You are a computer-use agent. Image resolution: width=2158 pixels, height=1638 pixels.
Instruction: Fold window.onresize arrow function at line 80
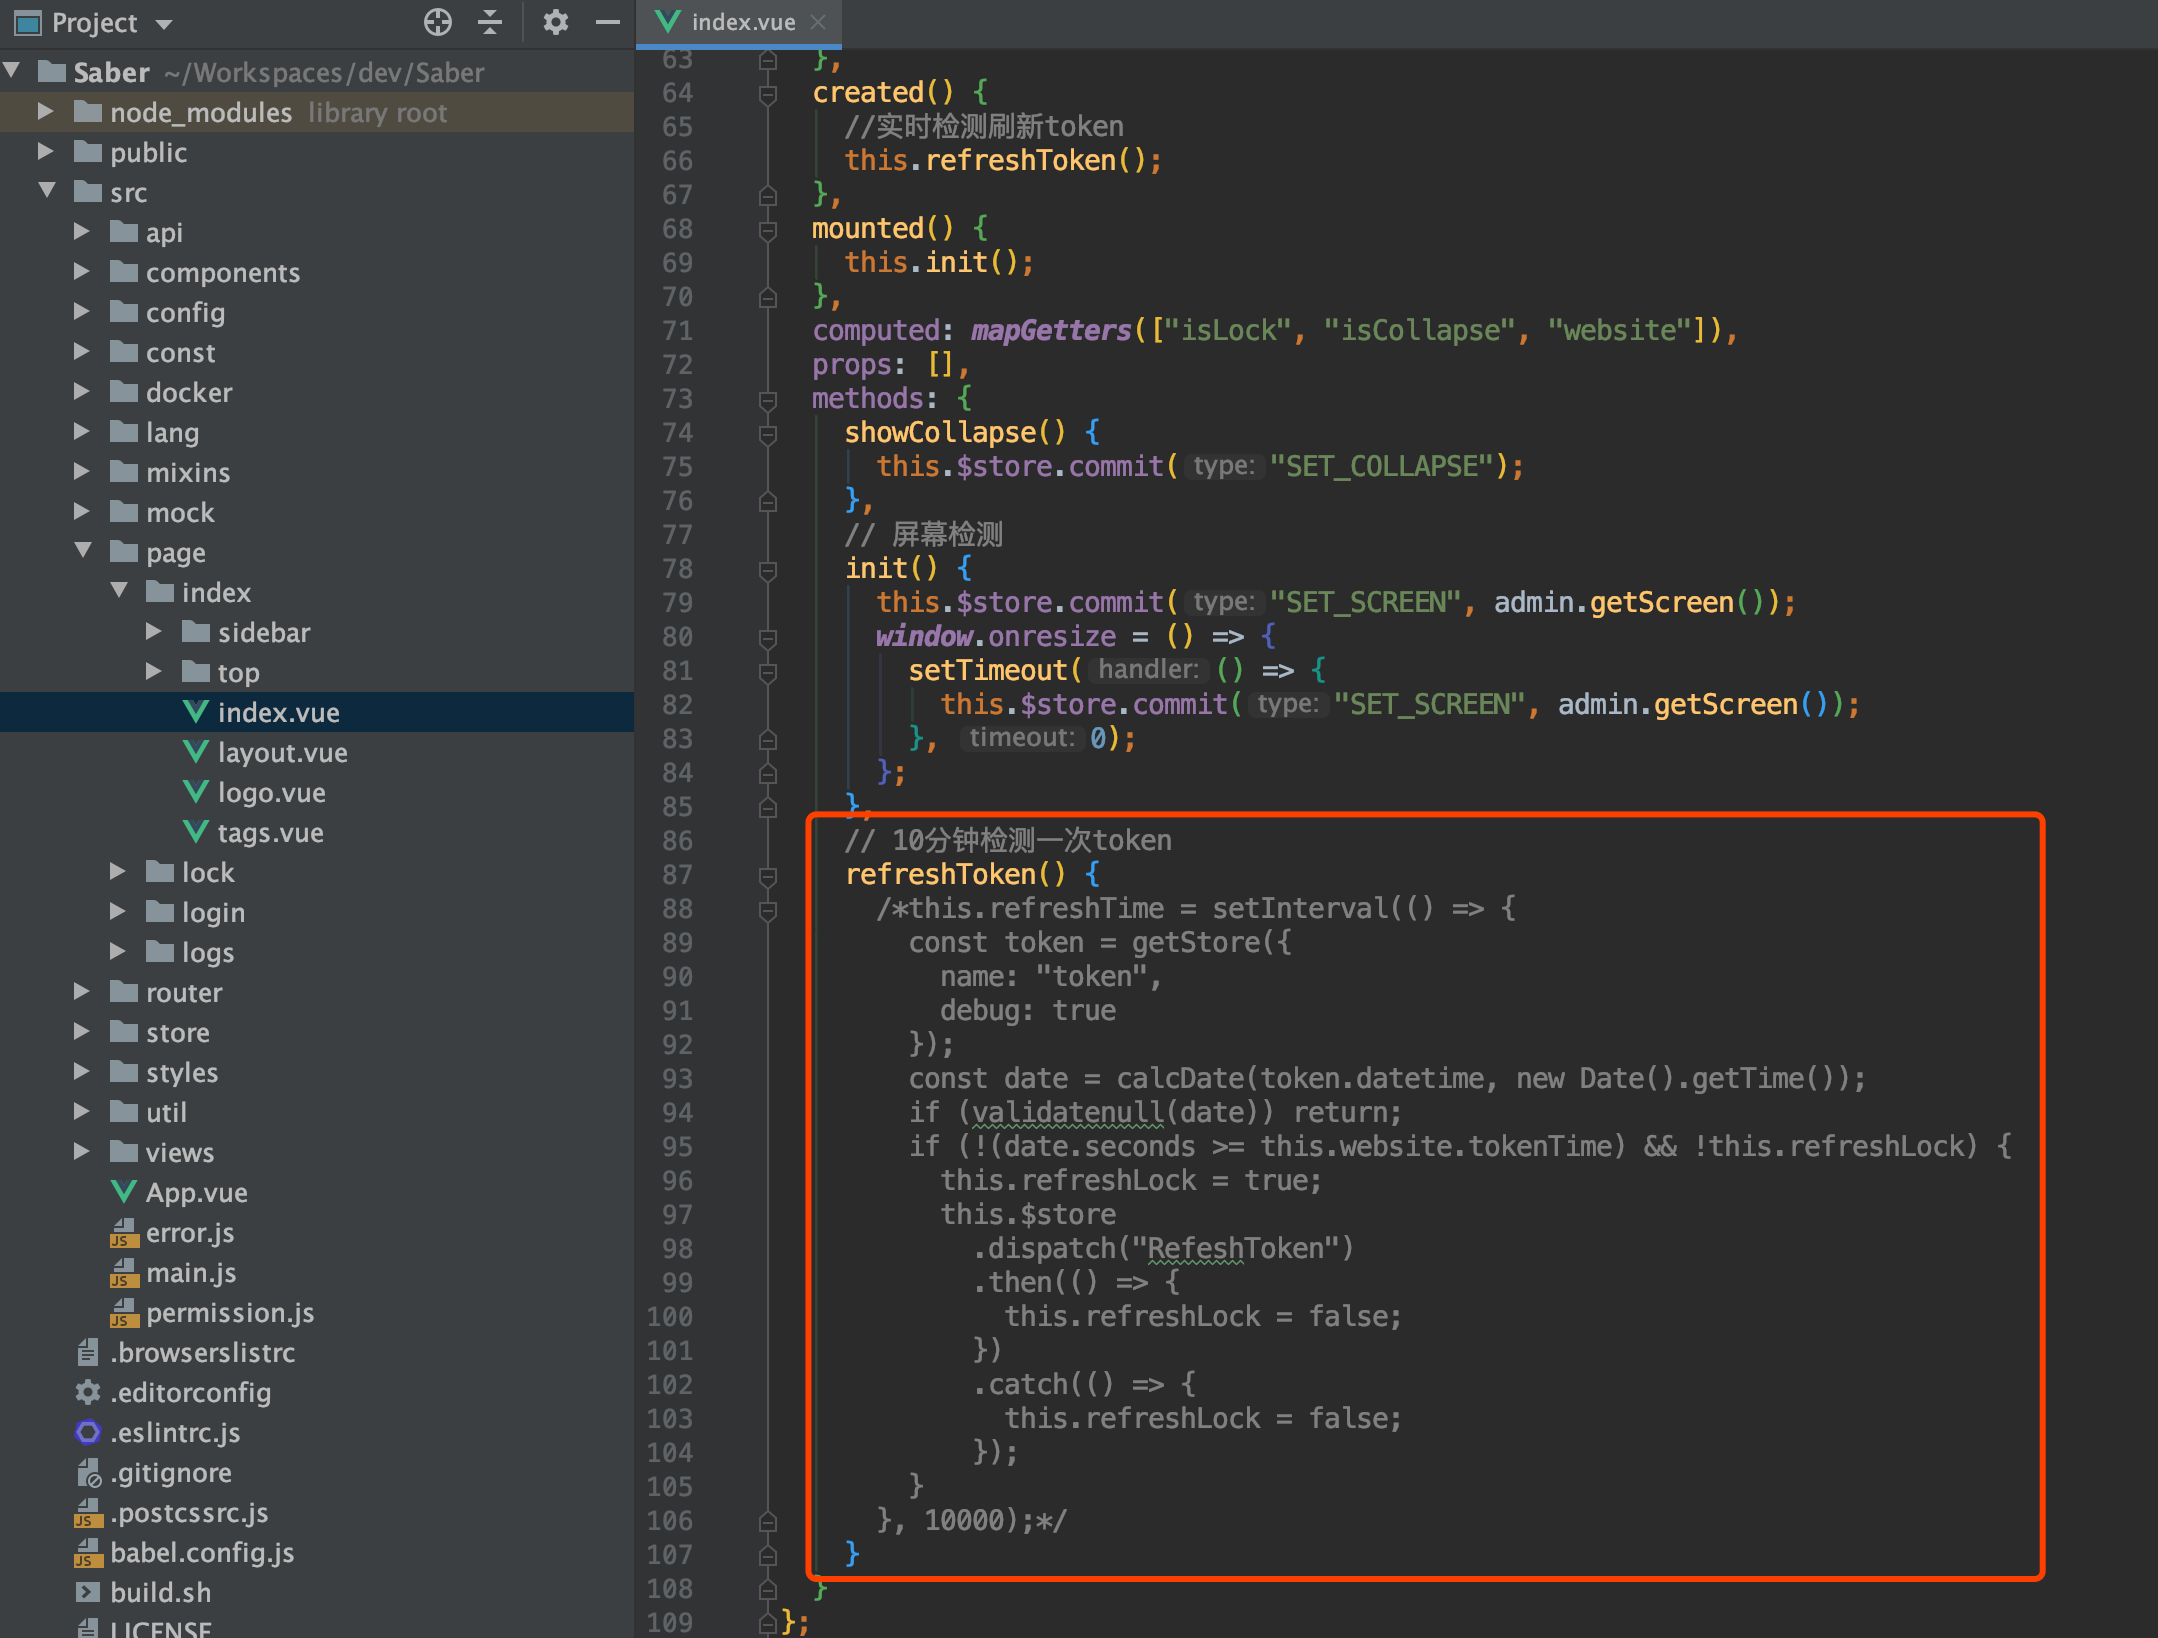click(768, 637)
